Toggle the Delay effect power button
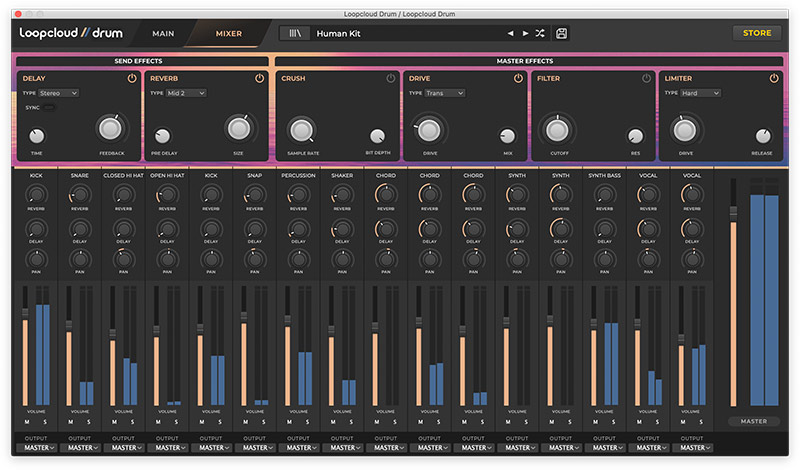This screenshot has width=800, height=470. click(132, 79)
